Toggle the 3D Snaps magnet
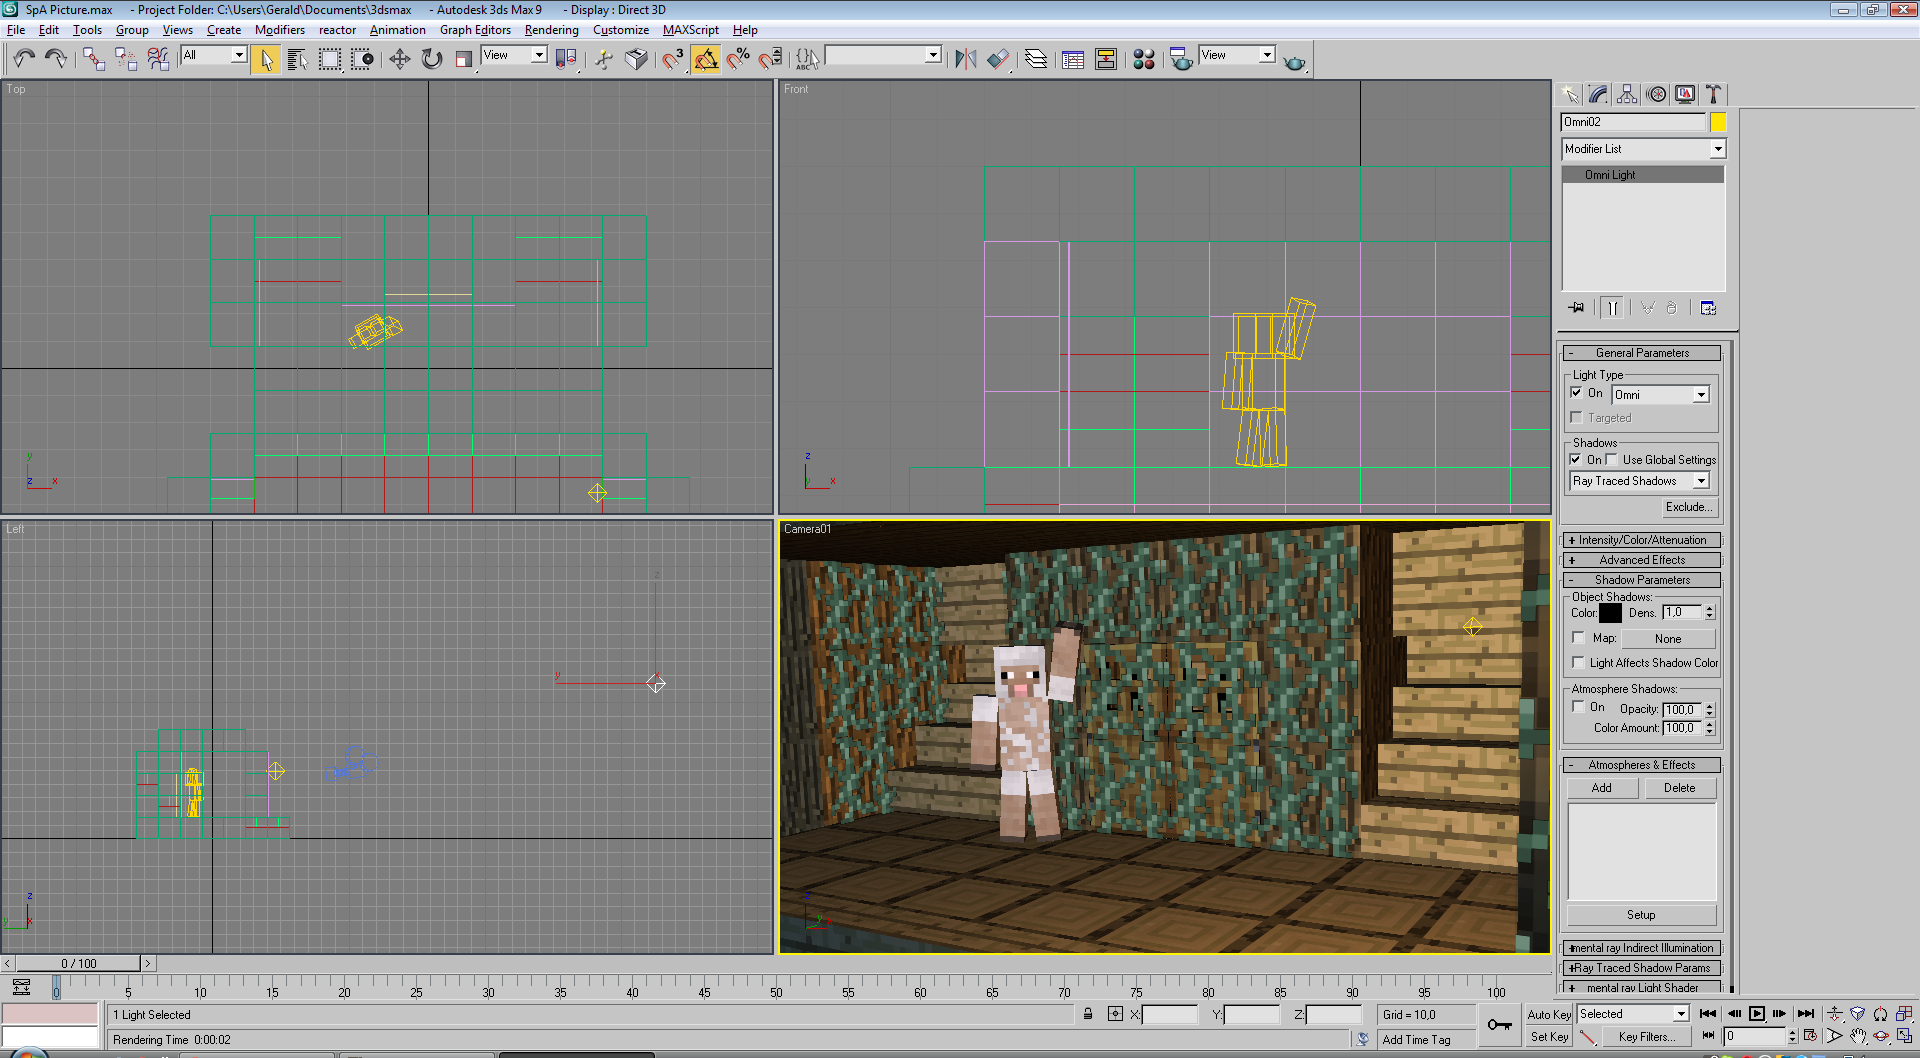This screenshot has height=1058, width=1920. (x=672, y=60)
